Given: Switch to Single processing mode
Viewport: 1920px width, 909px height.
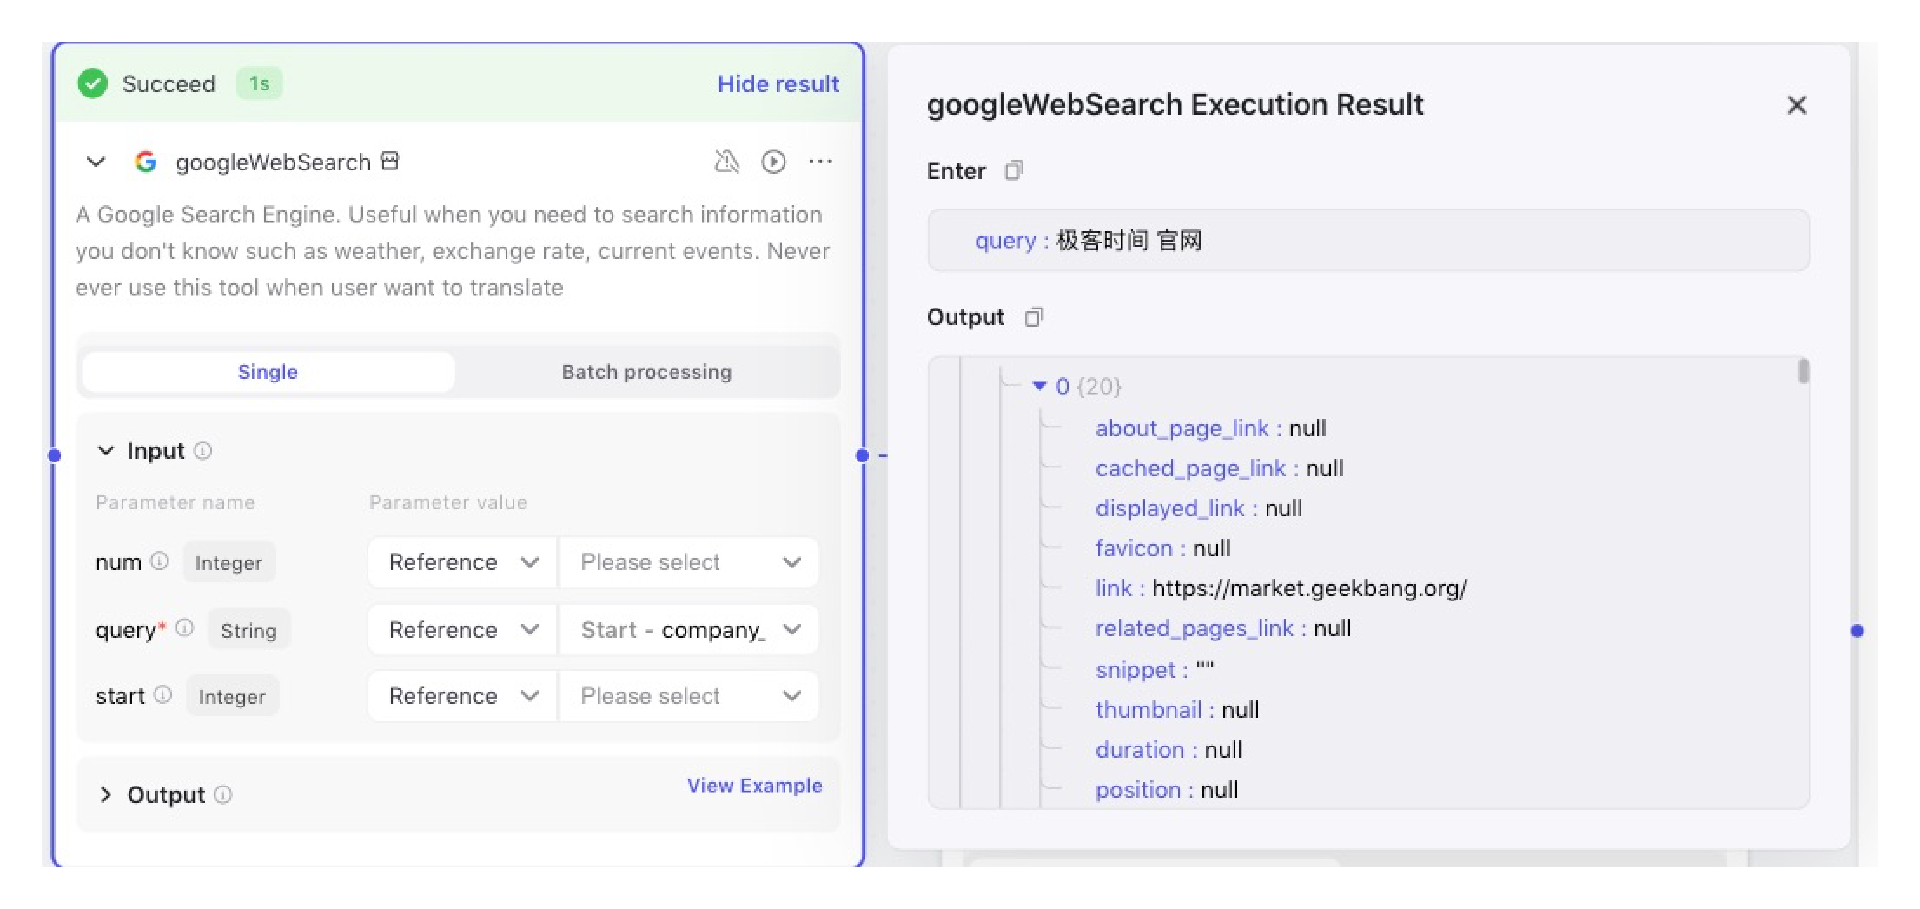Looking at the screenshot, I should (268, 372).
